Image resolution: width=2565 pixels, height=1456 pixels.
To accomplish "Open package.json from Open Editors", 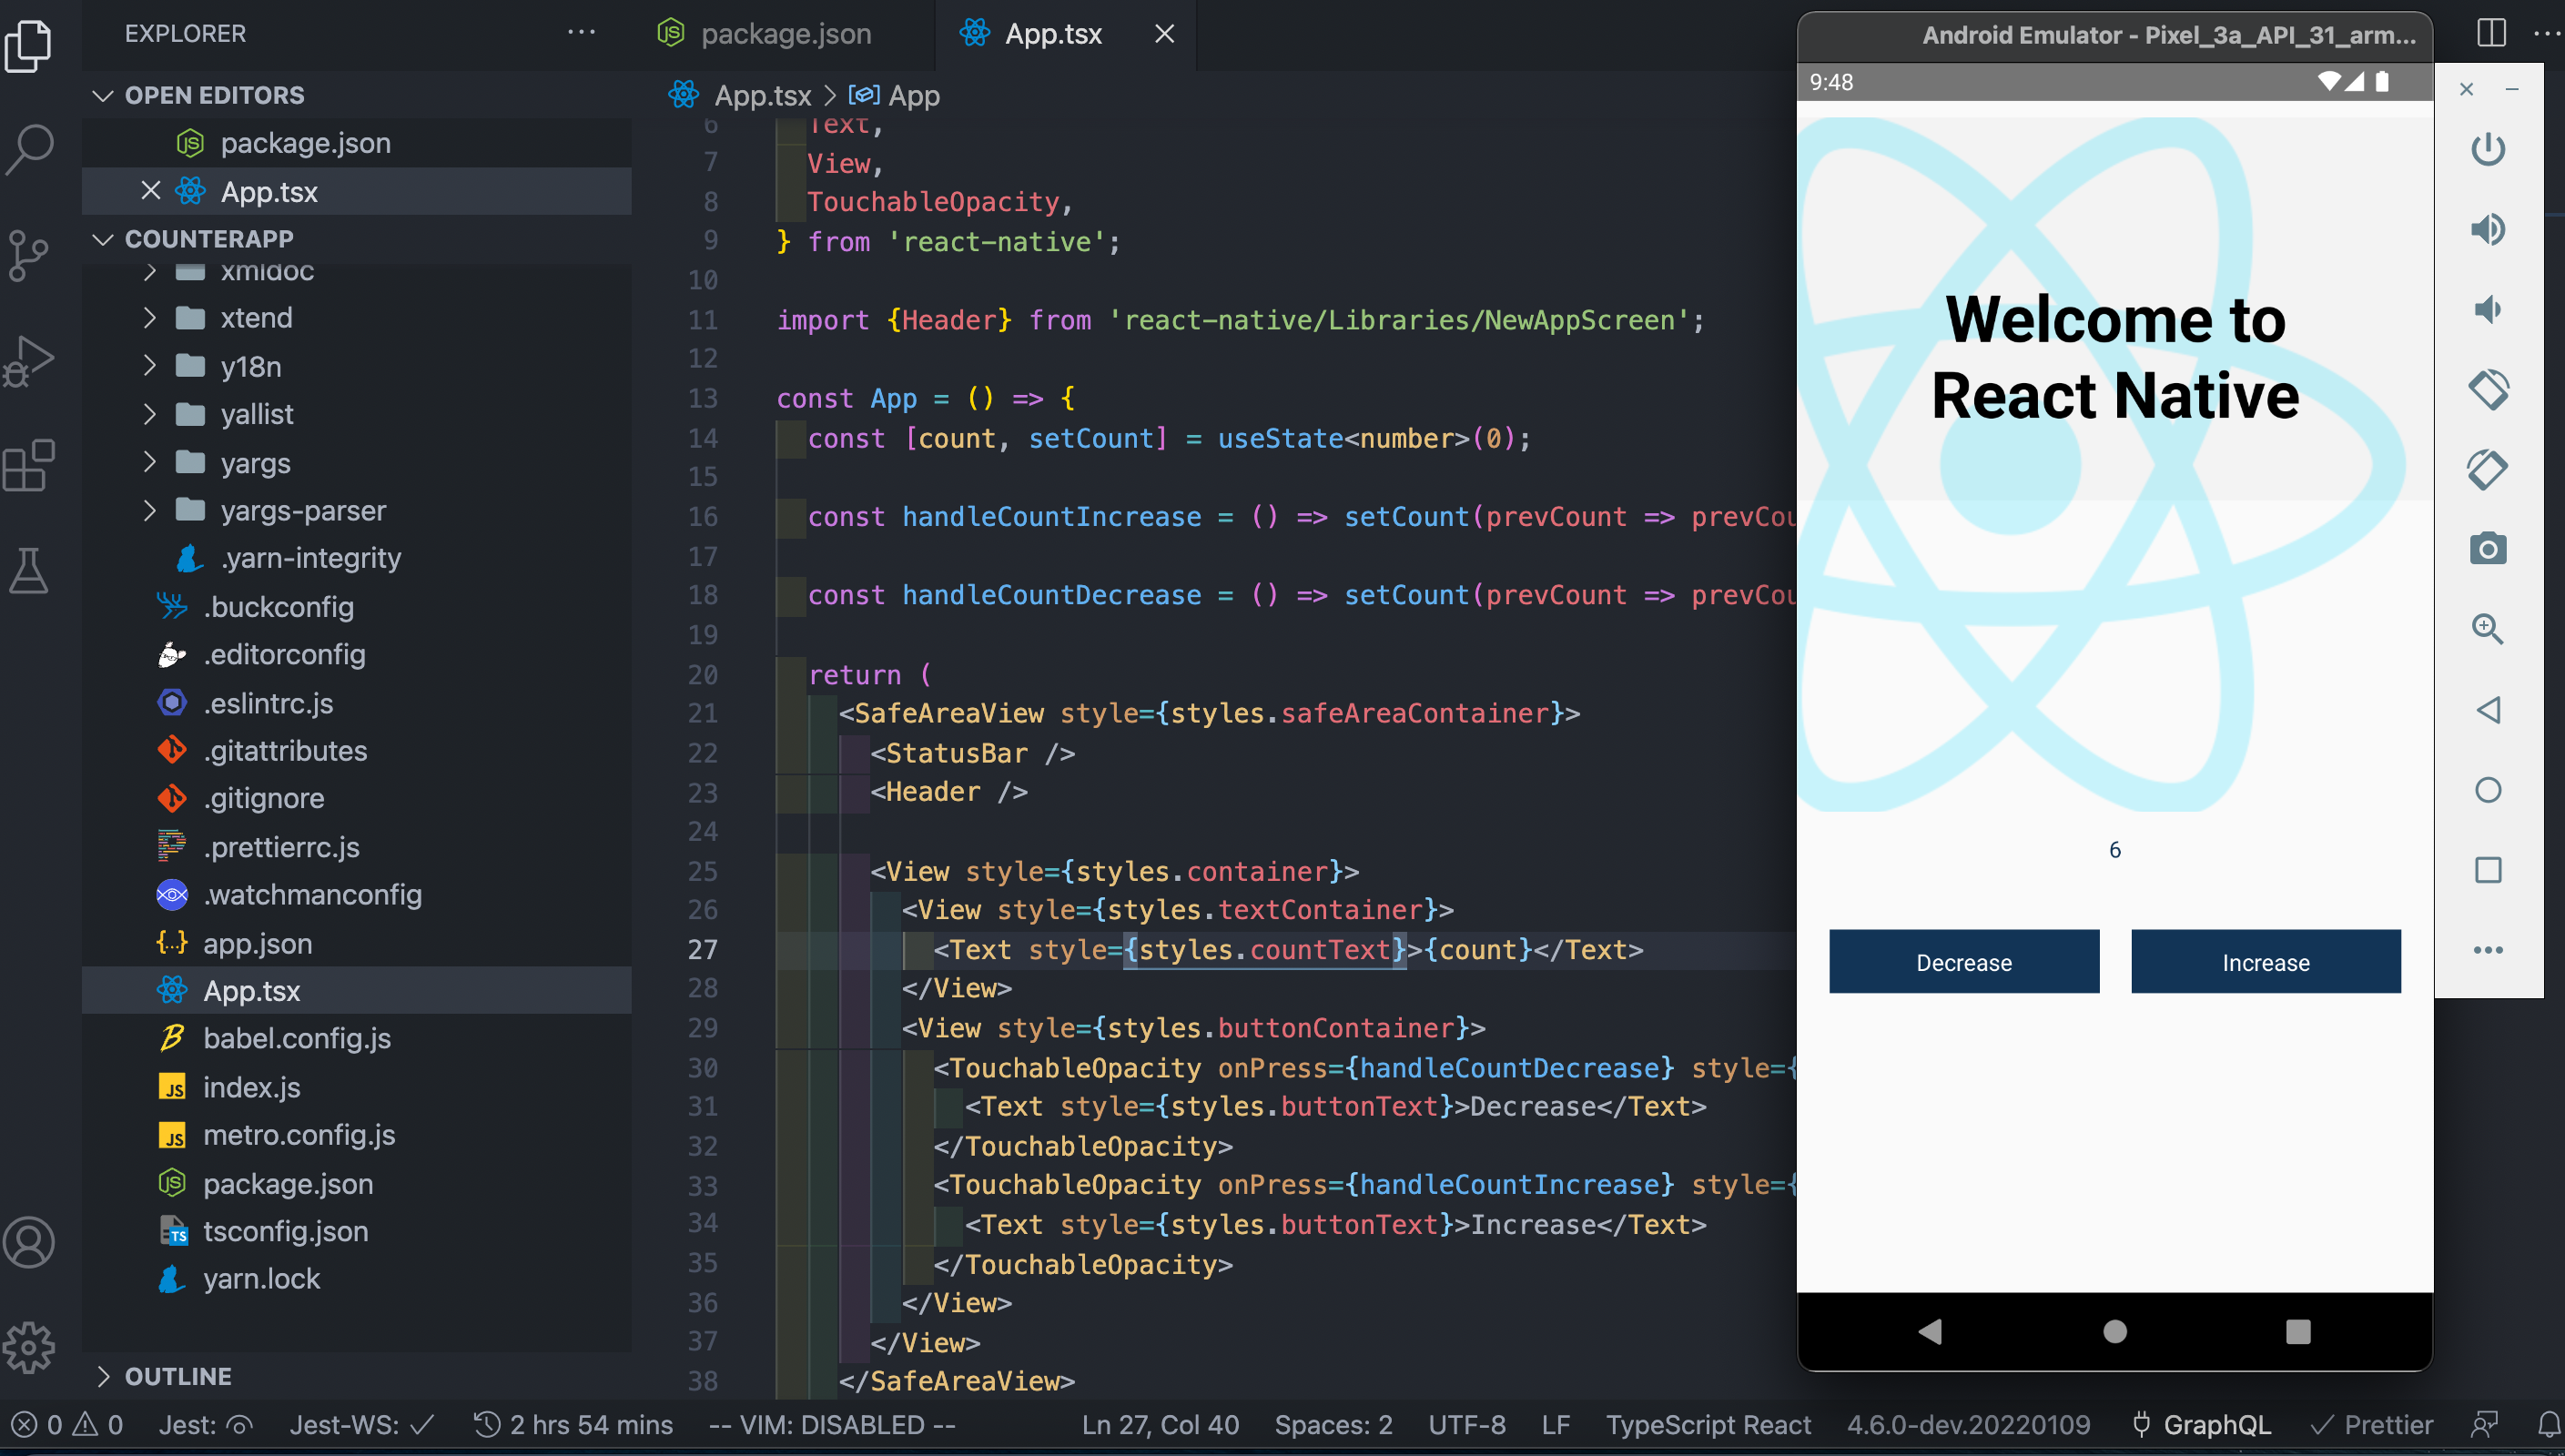I will (x=305, y=143).
